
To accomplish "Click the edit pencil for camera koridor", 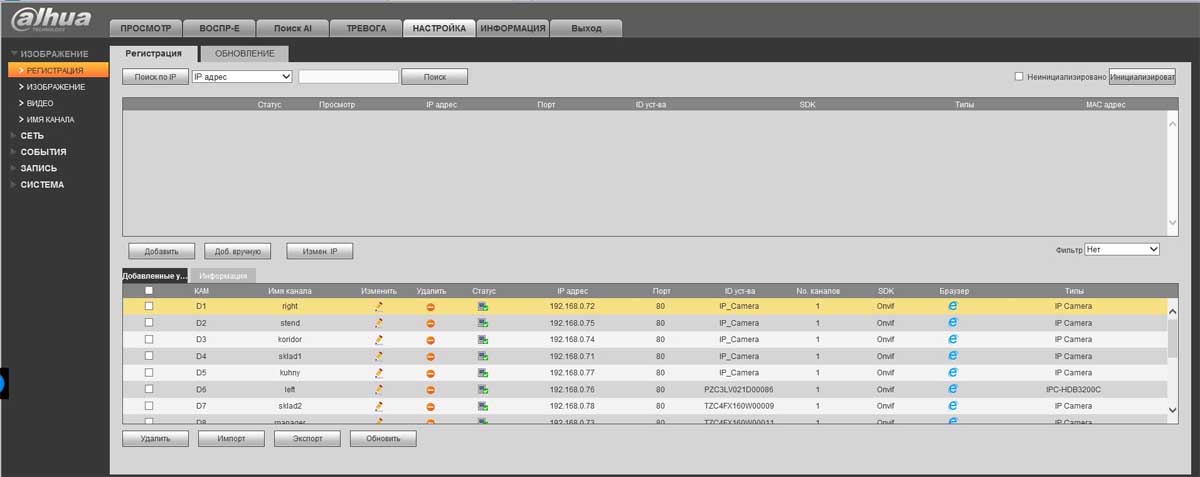I will [379, 340].
